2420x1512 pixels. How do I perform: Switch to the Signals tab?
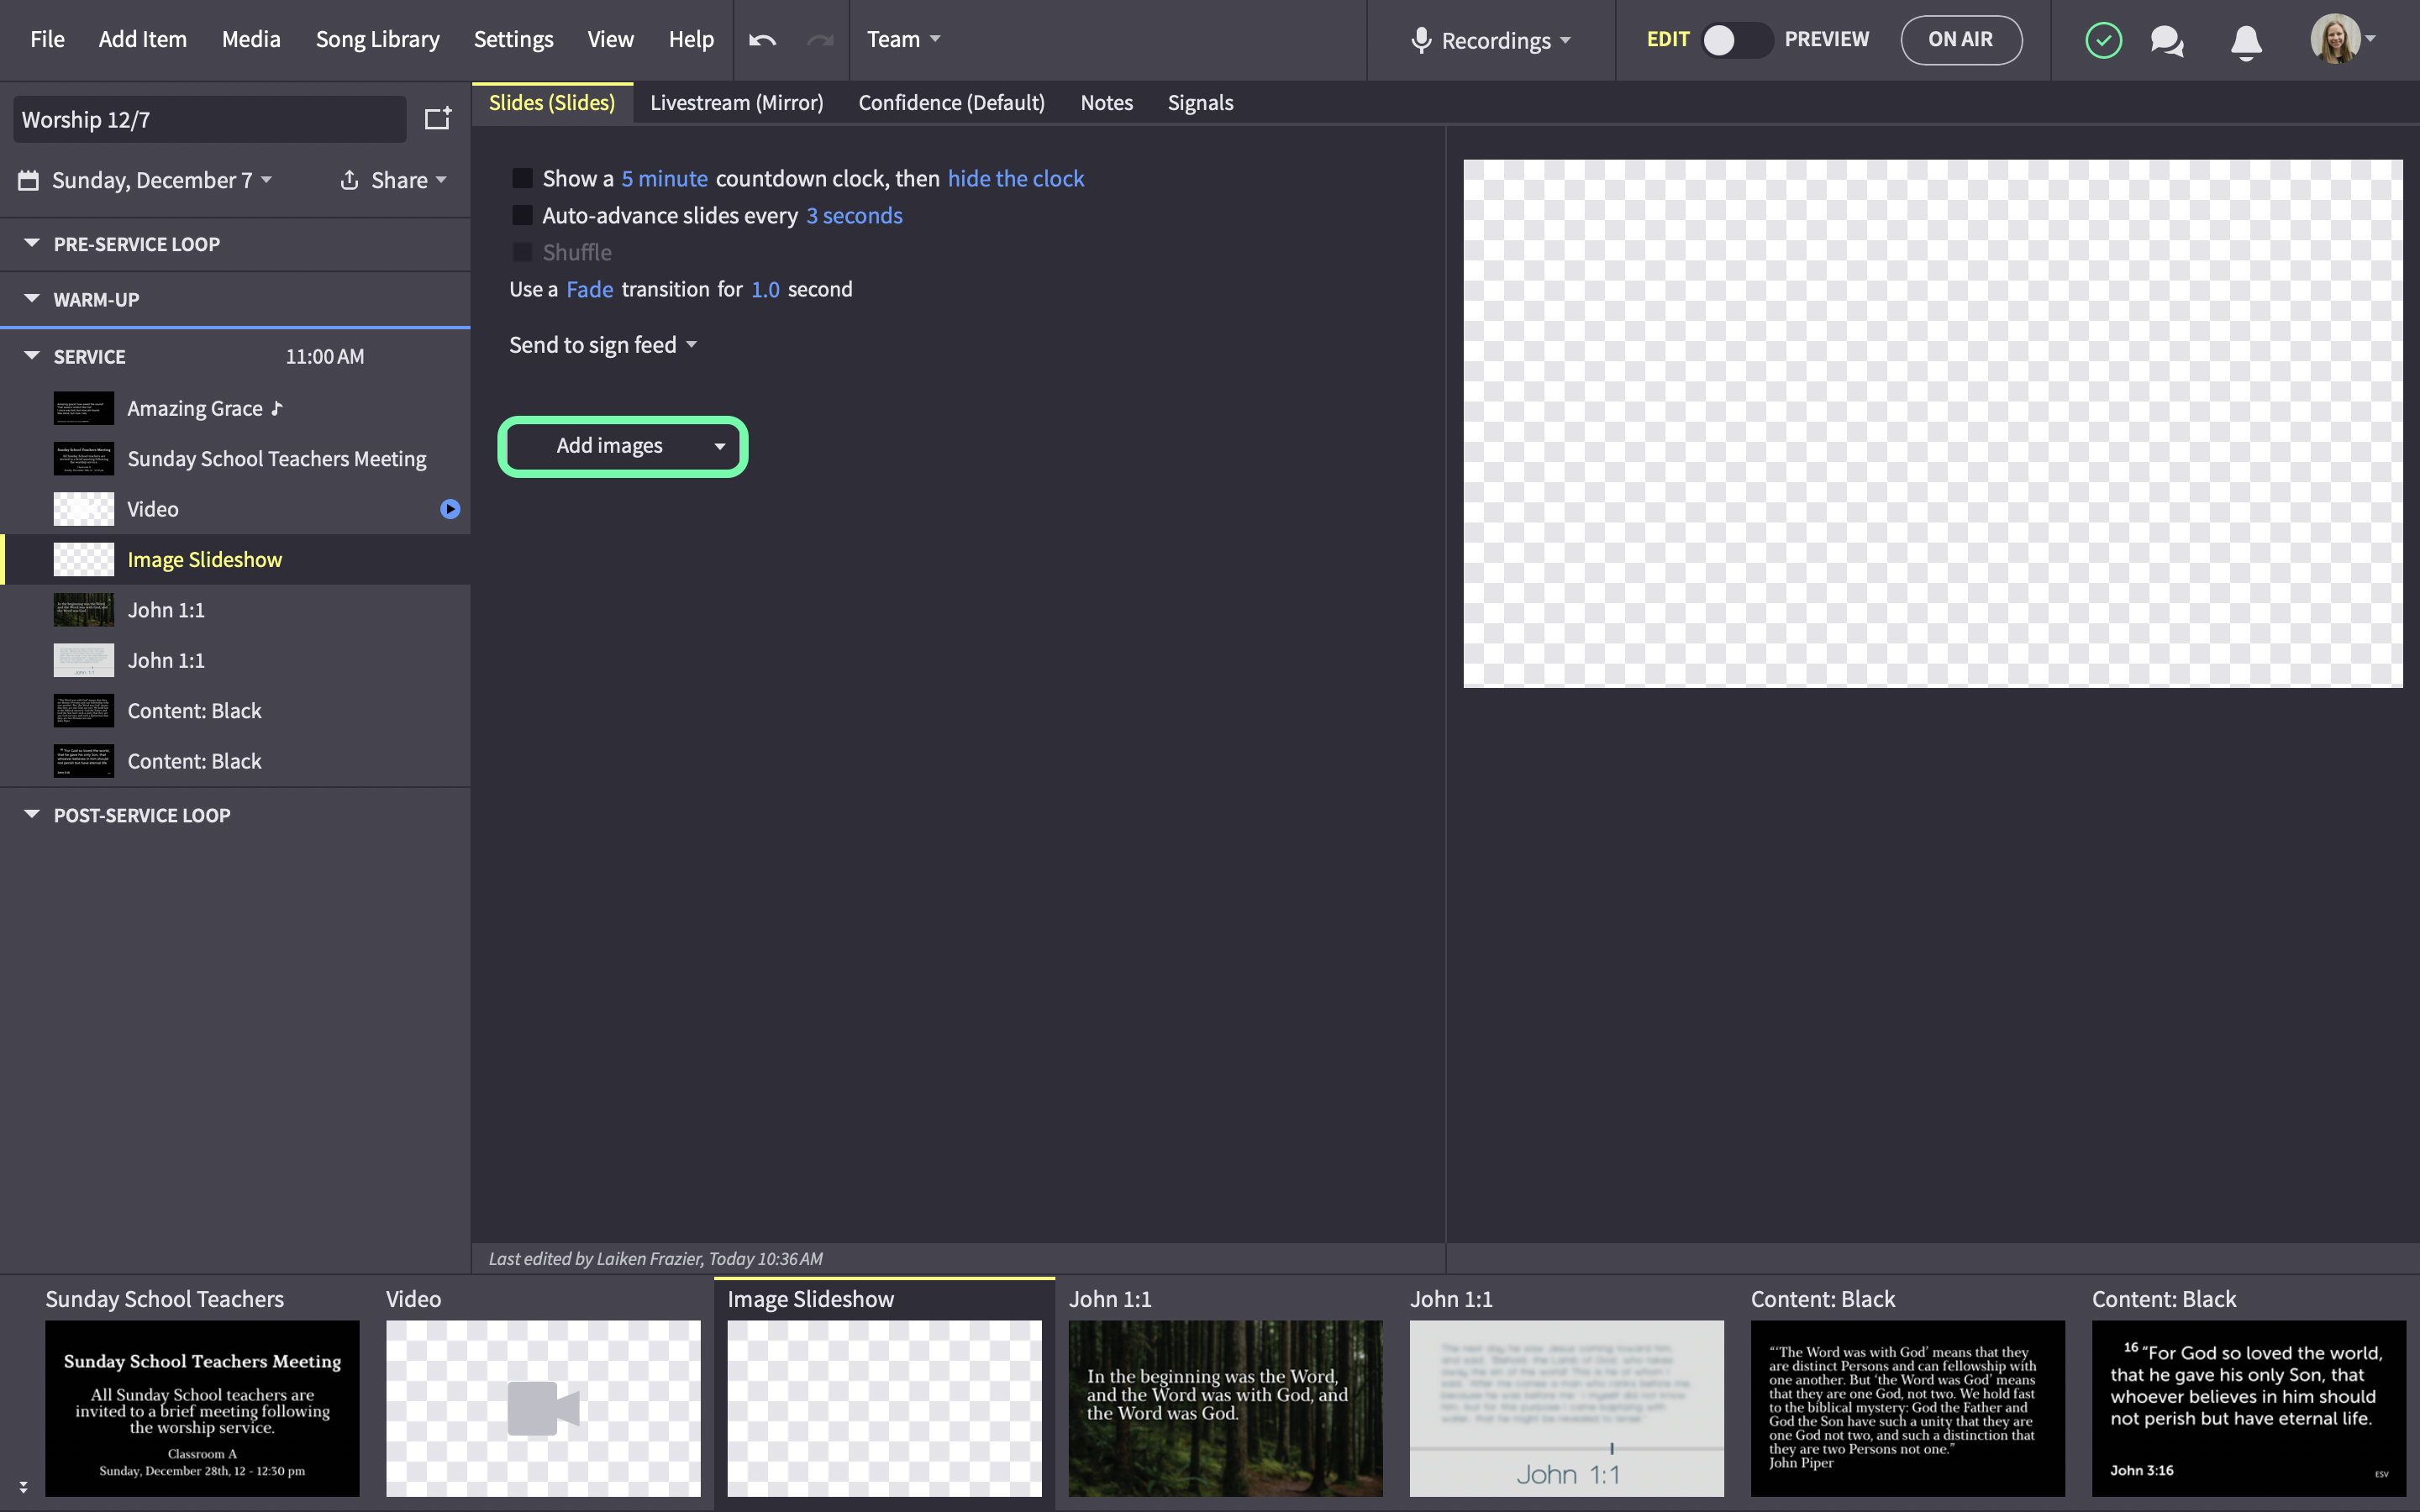(x=1200, y=103)
